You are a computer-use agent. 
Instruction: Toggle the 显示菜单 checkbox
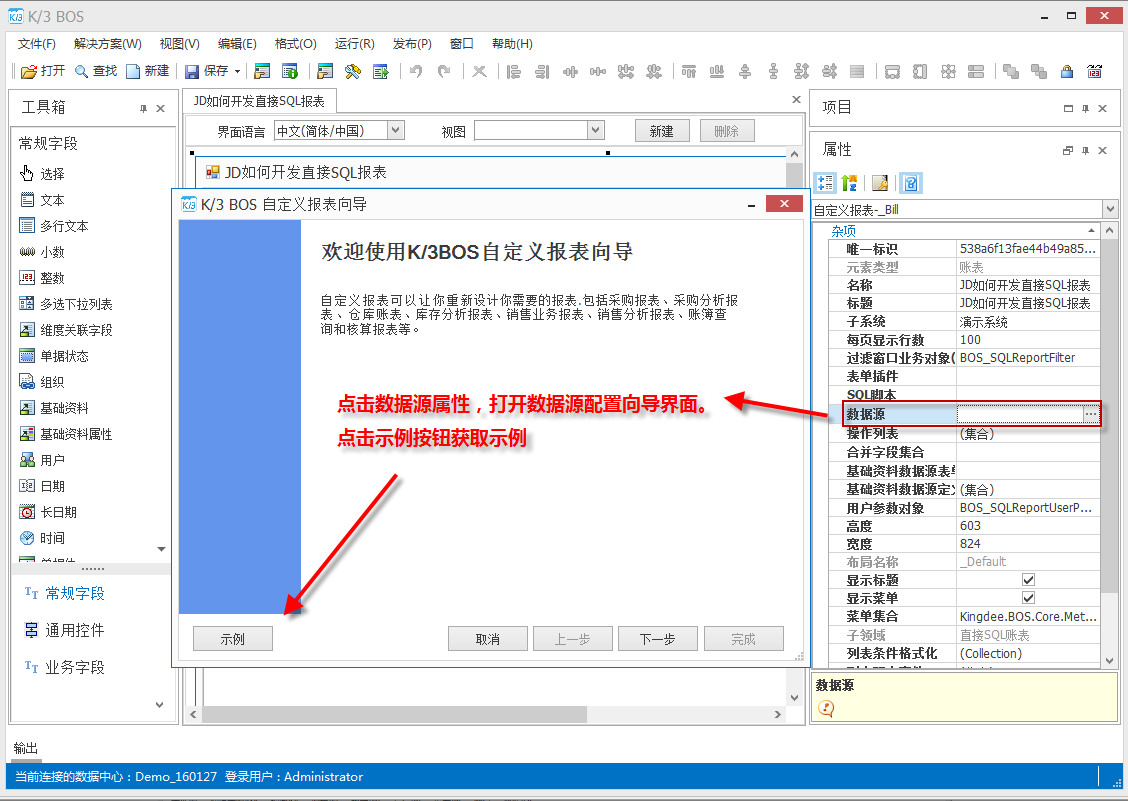[x=1028, y=597]
